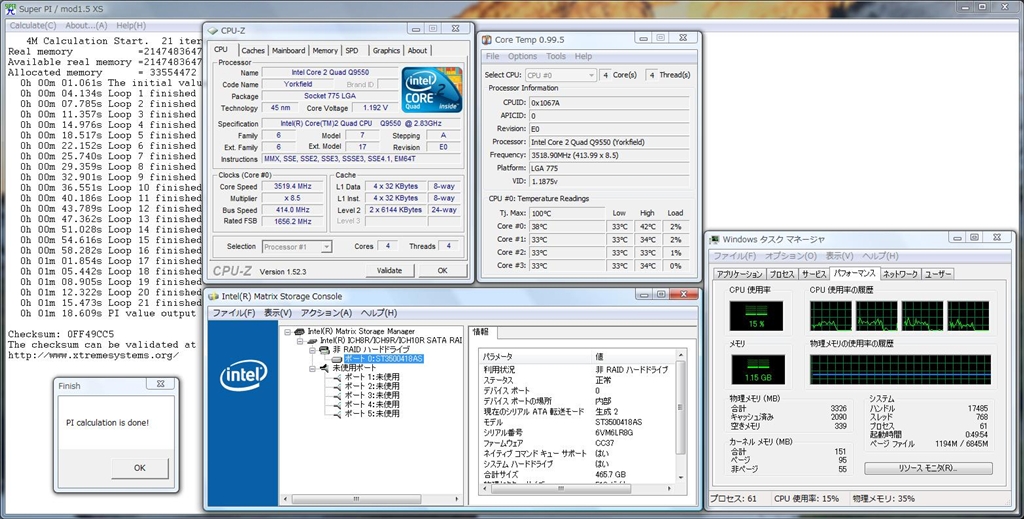Click the Task Manager title bar icon
This screenshot has height=519, width=1024.
click(x=715, y=240)
